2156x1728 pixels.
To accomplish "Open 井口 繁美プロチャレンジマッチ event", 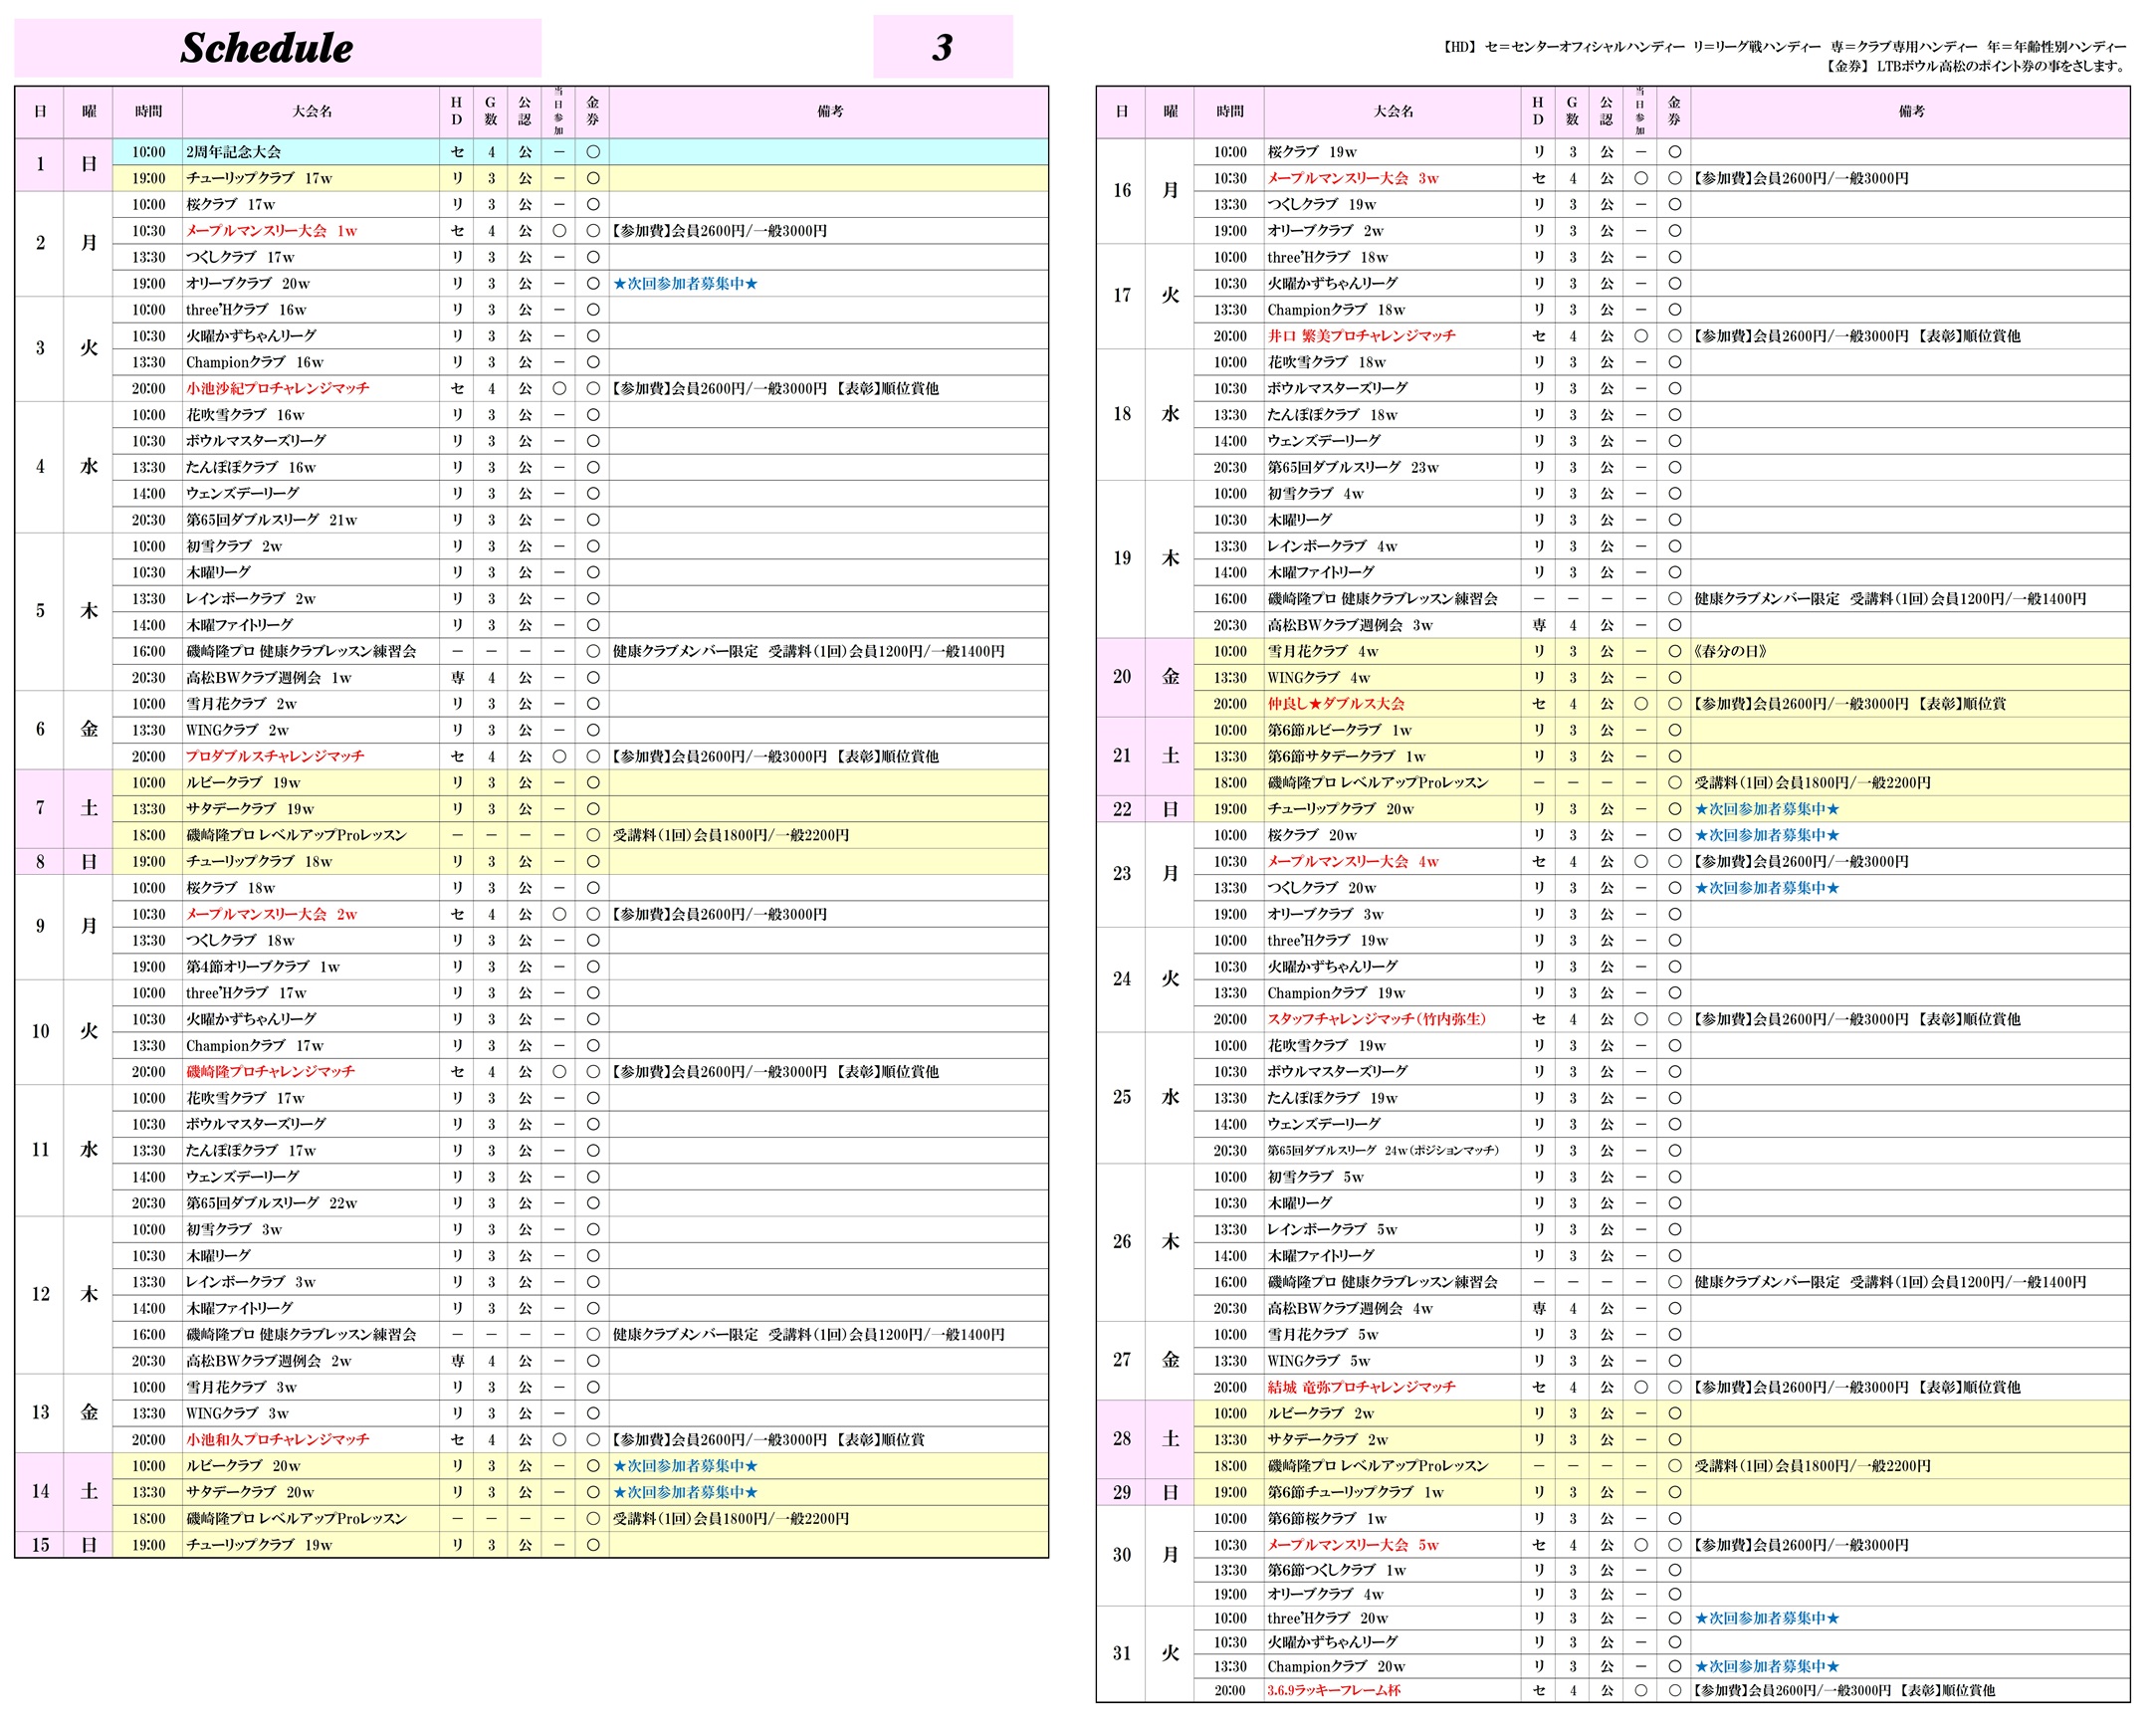I will [x=1361, y=336].
